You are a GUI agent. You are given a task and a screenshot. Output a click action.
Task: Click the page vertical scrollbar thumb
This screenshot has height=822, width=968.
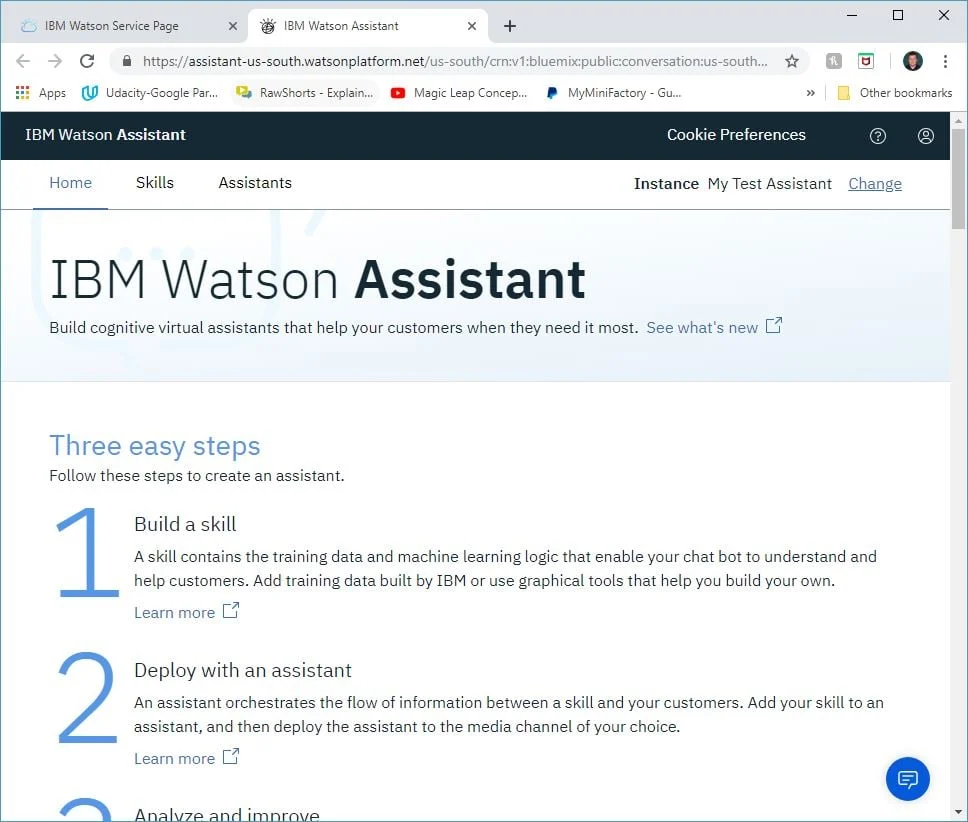(x=958, y=179)
